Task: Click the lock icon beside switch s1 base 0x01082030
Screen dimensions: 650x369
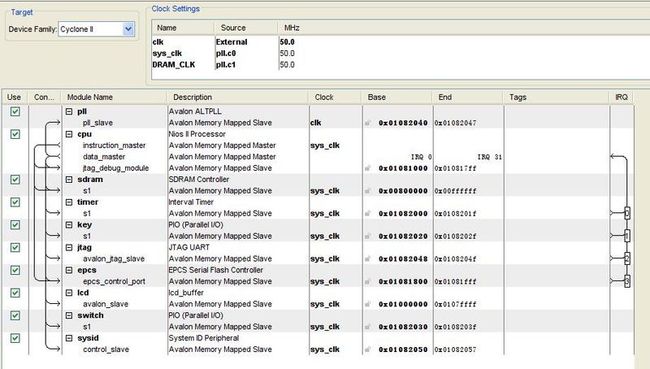Action: coord(367,327)
